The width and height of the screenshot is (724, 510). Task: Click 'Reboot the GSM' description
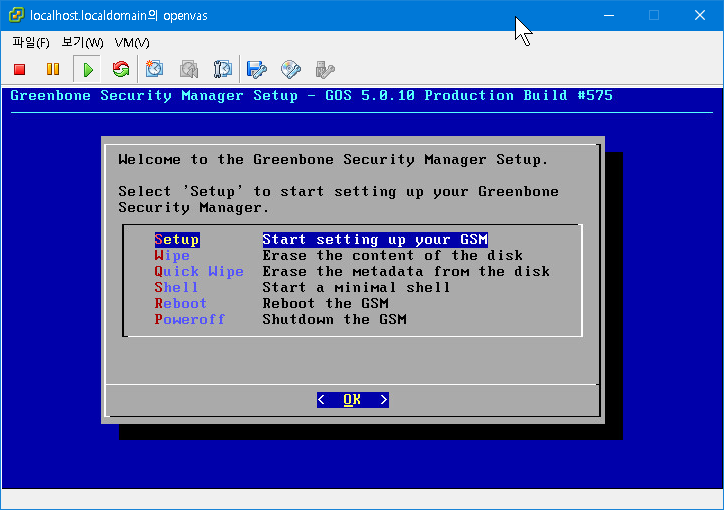click(326, 304)
